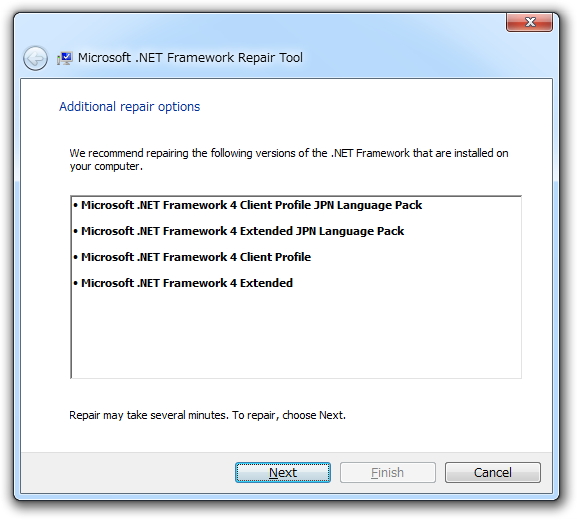Click the greyed-out Finish button
Image resolution: width=577 pixels, height=520 pixels.
(x=387, y=472)
